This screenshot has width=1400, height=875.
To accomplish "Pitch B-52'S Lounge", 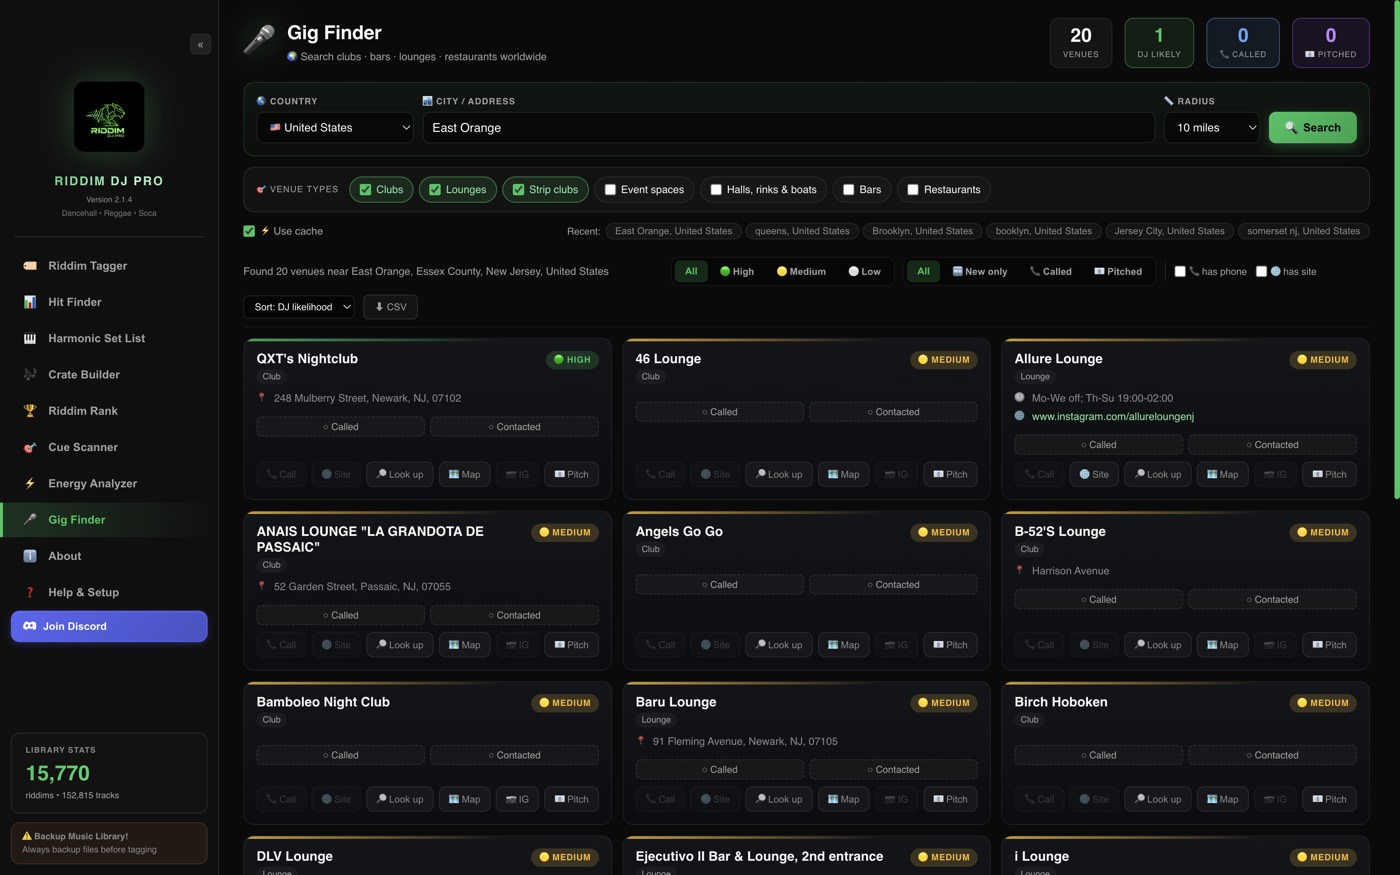I will [1329, 645].
